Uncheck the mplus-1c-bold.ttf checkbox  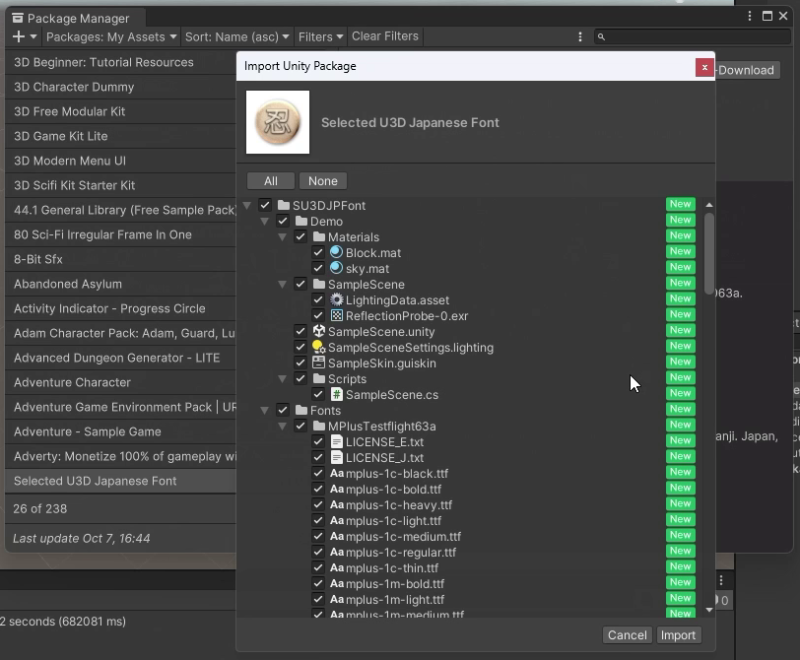(x=318, y=489)
